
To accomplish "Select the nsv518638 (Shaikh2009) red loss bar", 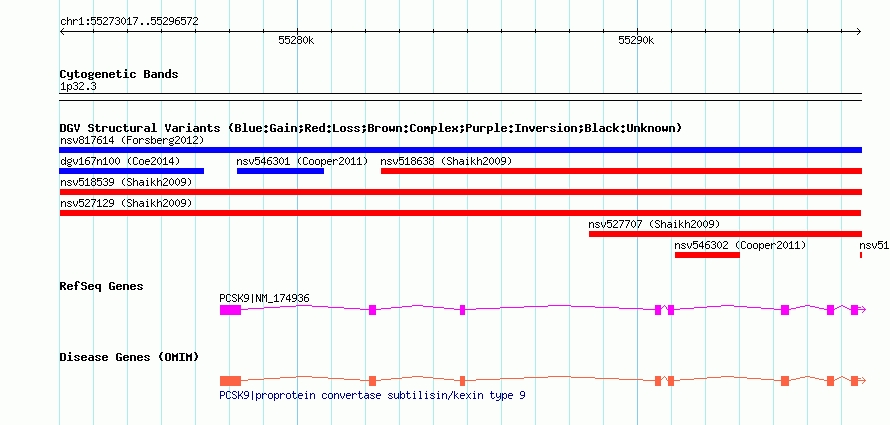I will pos(621,171).
